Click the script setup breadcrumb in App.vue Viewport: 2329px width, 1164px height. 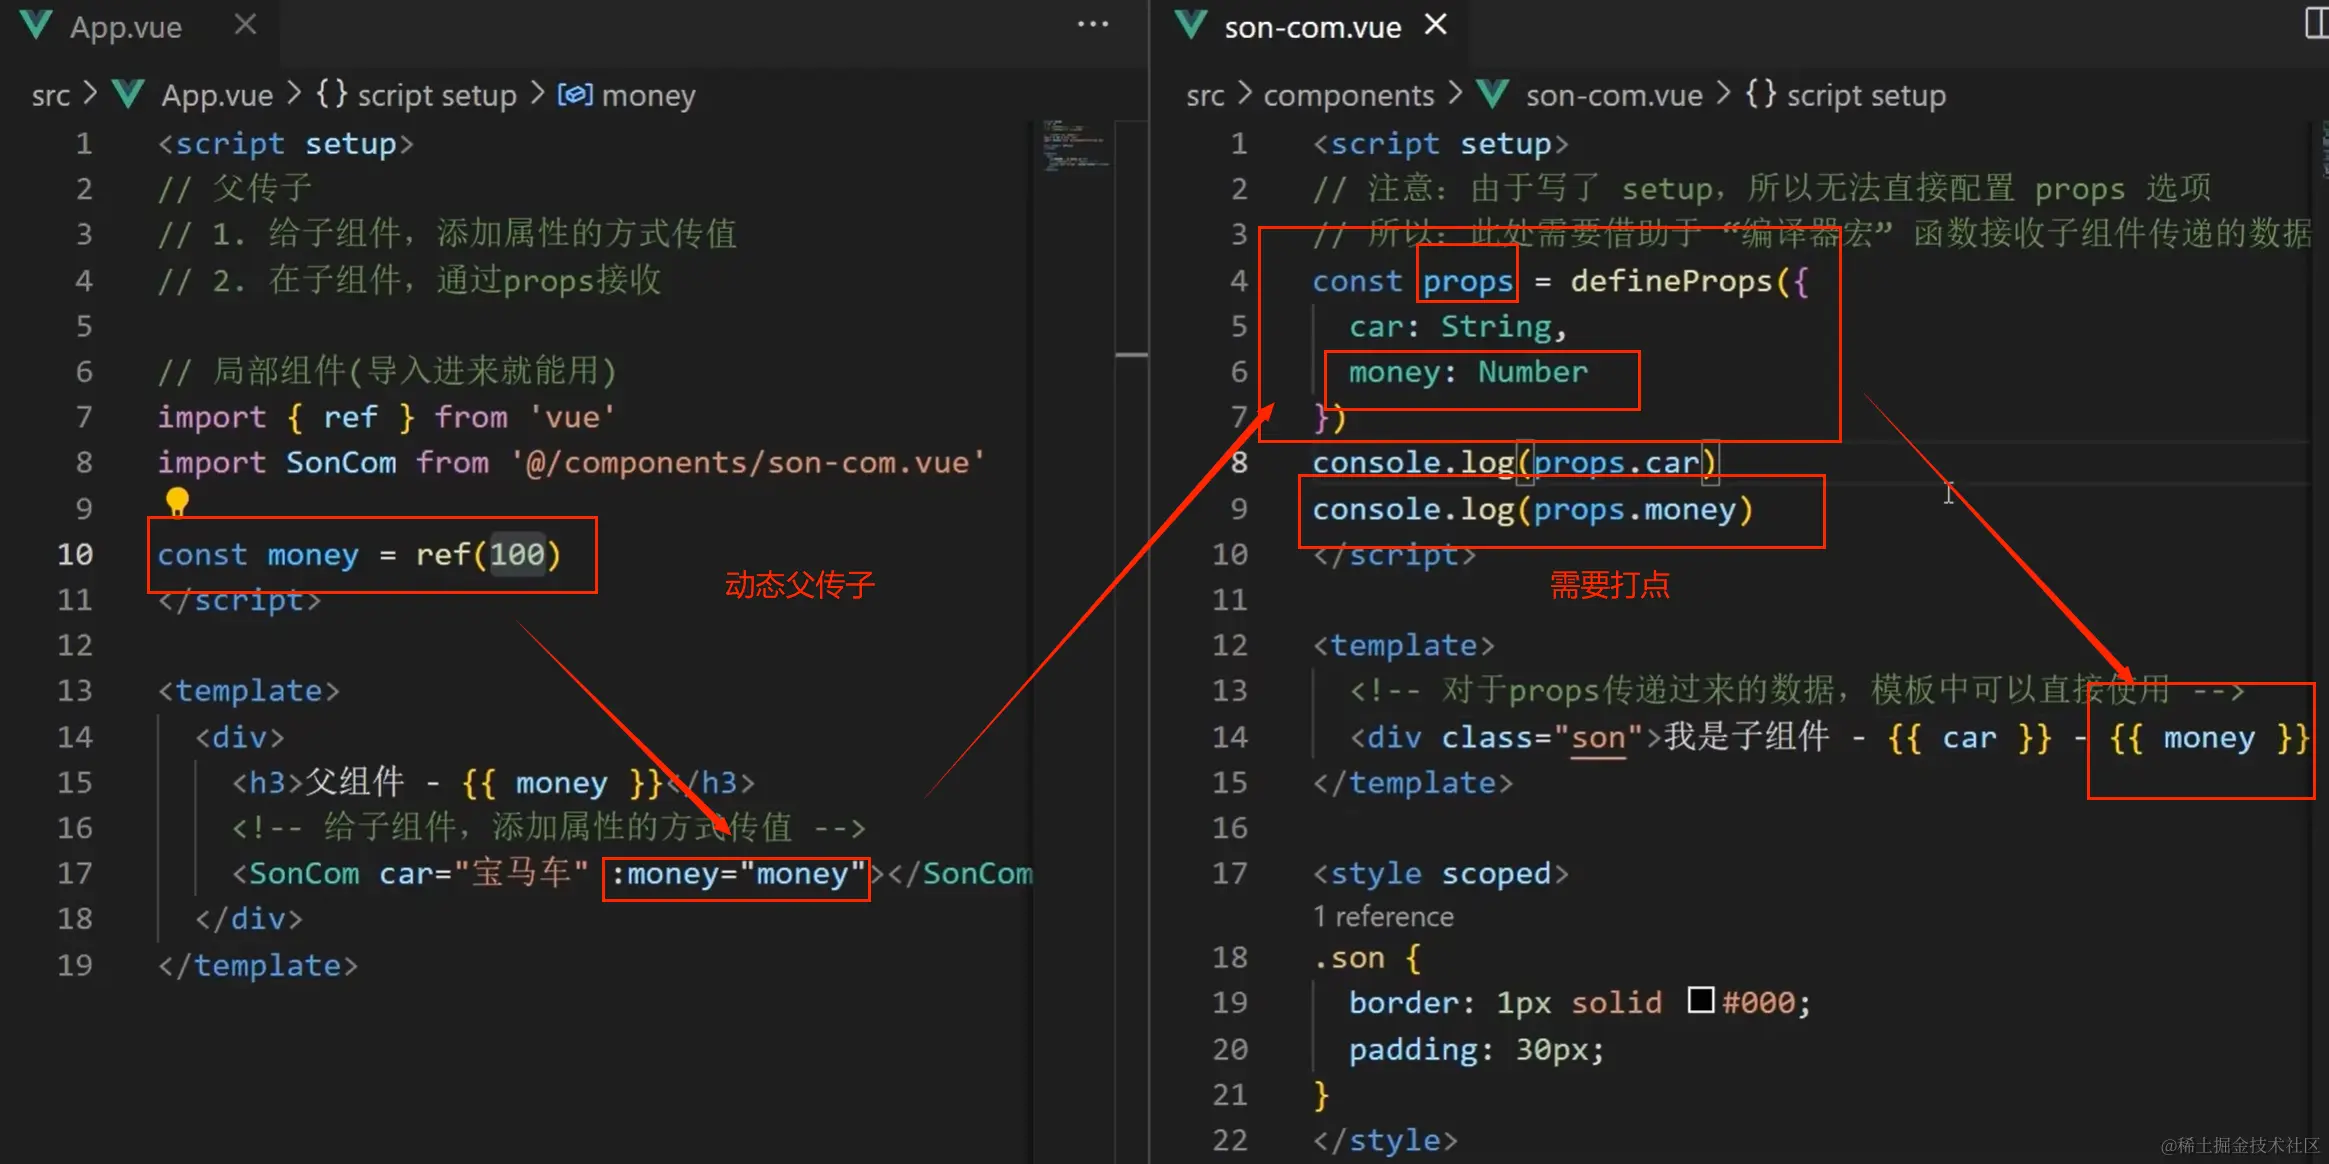pos(437,95)
